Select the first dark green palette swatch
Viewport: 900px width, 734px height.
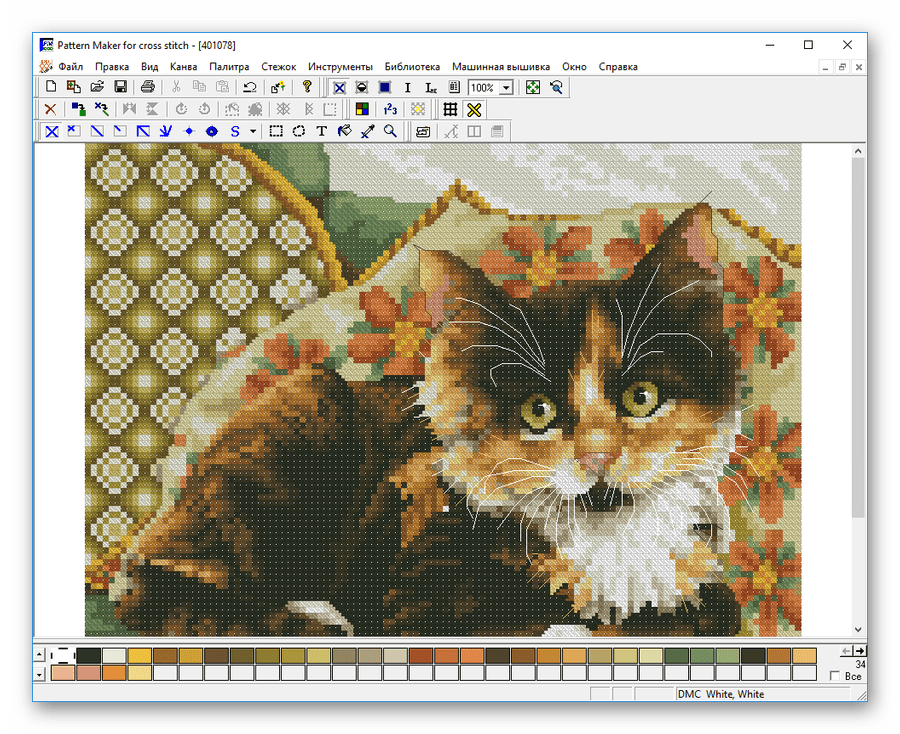(x=89, y=655)
